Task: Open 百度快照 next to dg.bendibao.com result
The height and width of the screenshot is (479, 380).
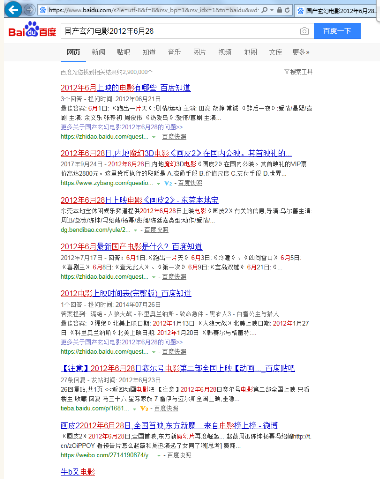Action: [156, 230]
